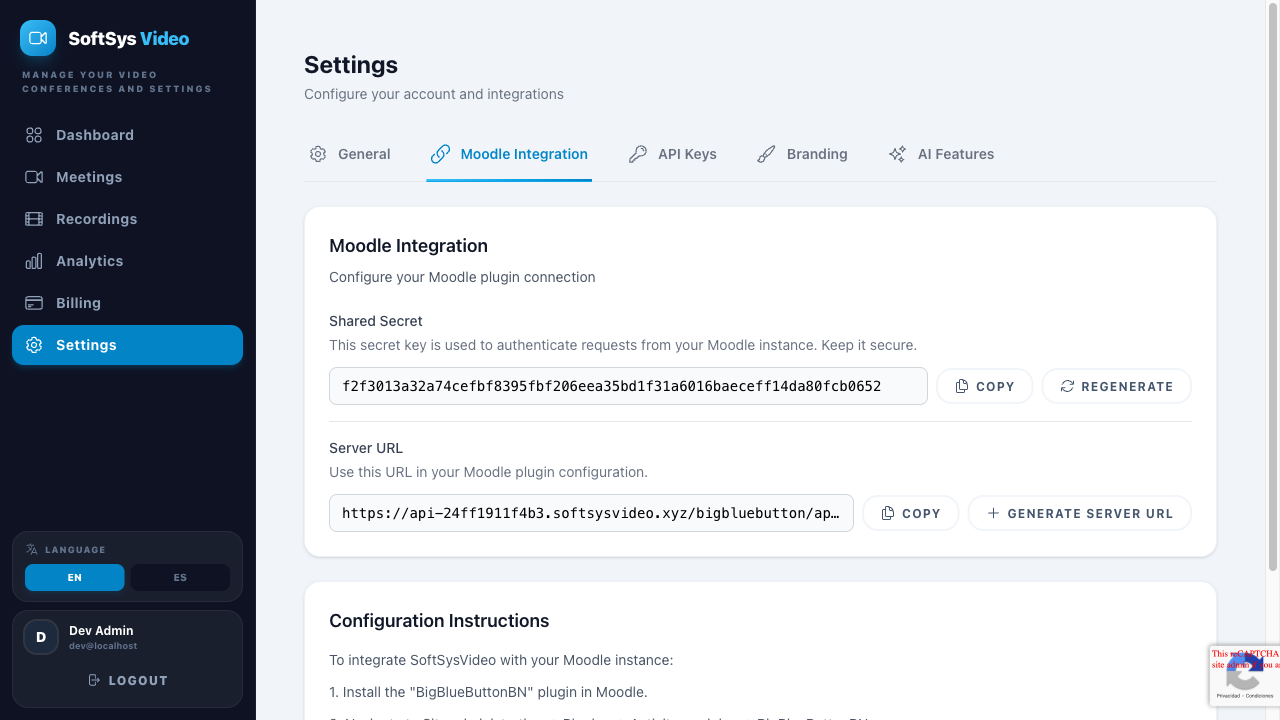Click the logout arrow icon
The height and width of the screenshot is (720, 1280).
point(94,680)
